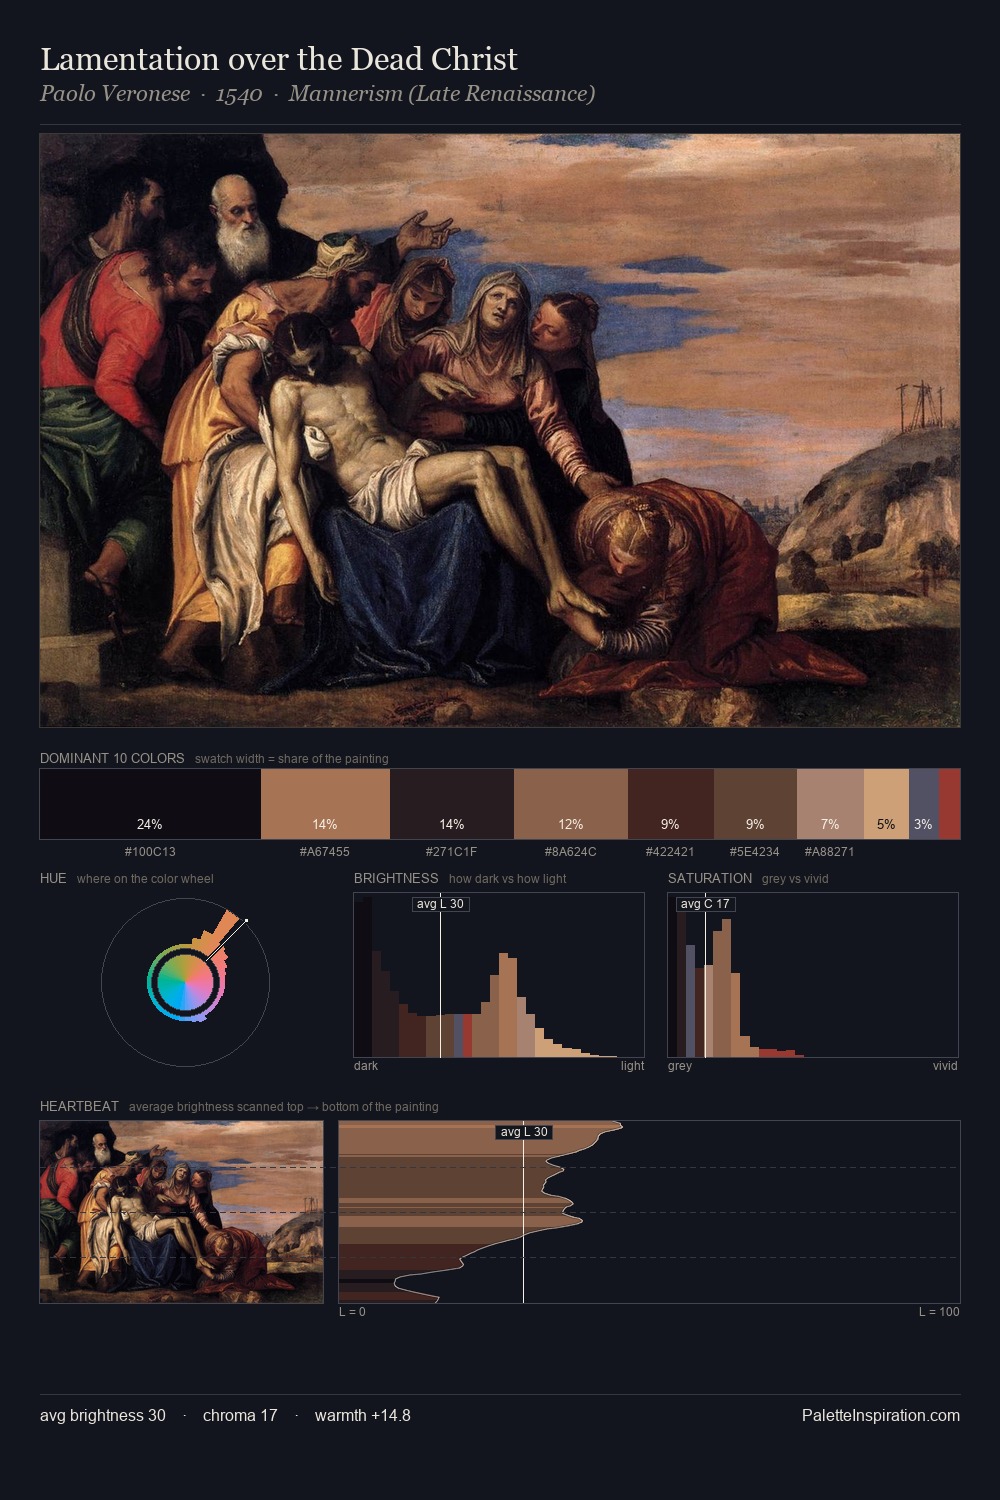Screen dimensions: 1000x1500
Task: Click the #A67455 hex code label
Action: [x=325, y=852]
